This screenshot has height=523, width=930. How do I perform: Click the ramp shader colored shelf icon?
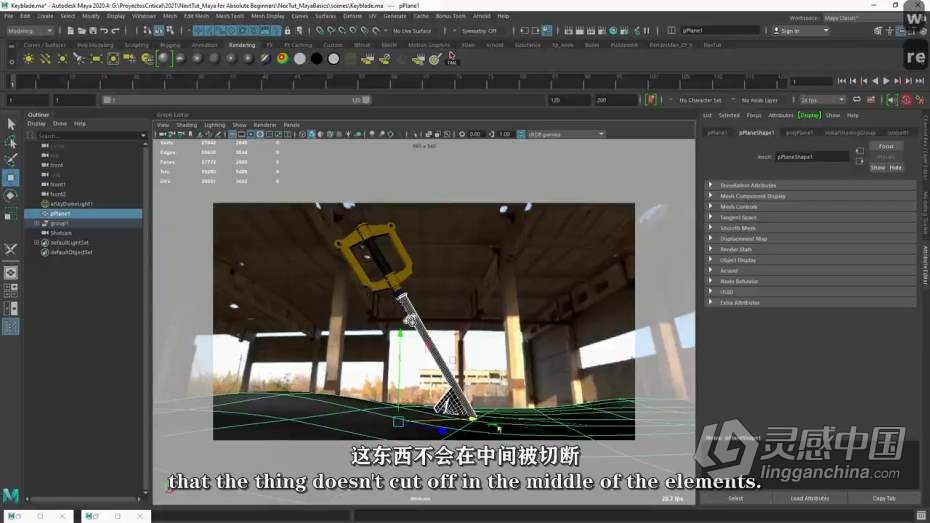283,59
